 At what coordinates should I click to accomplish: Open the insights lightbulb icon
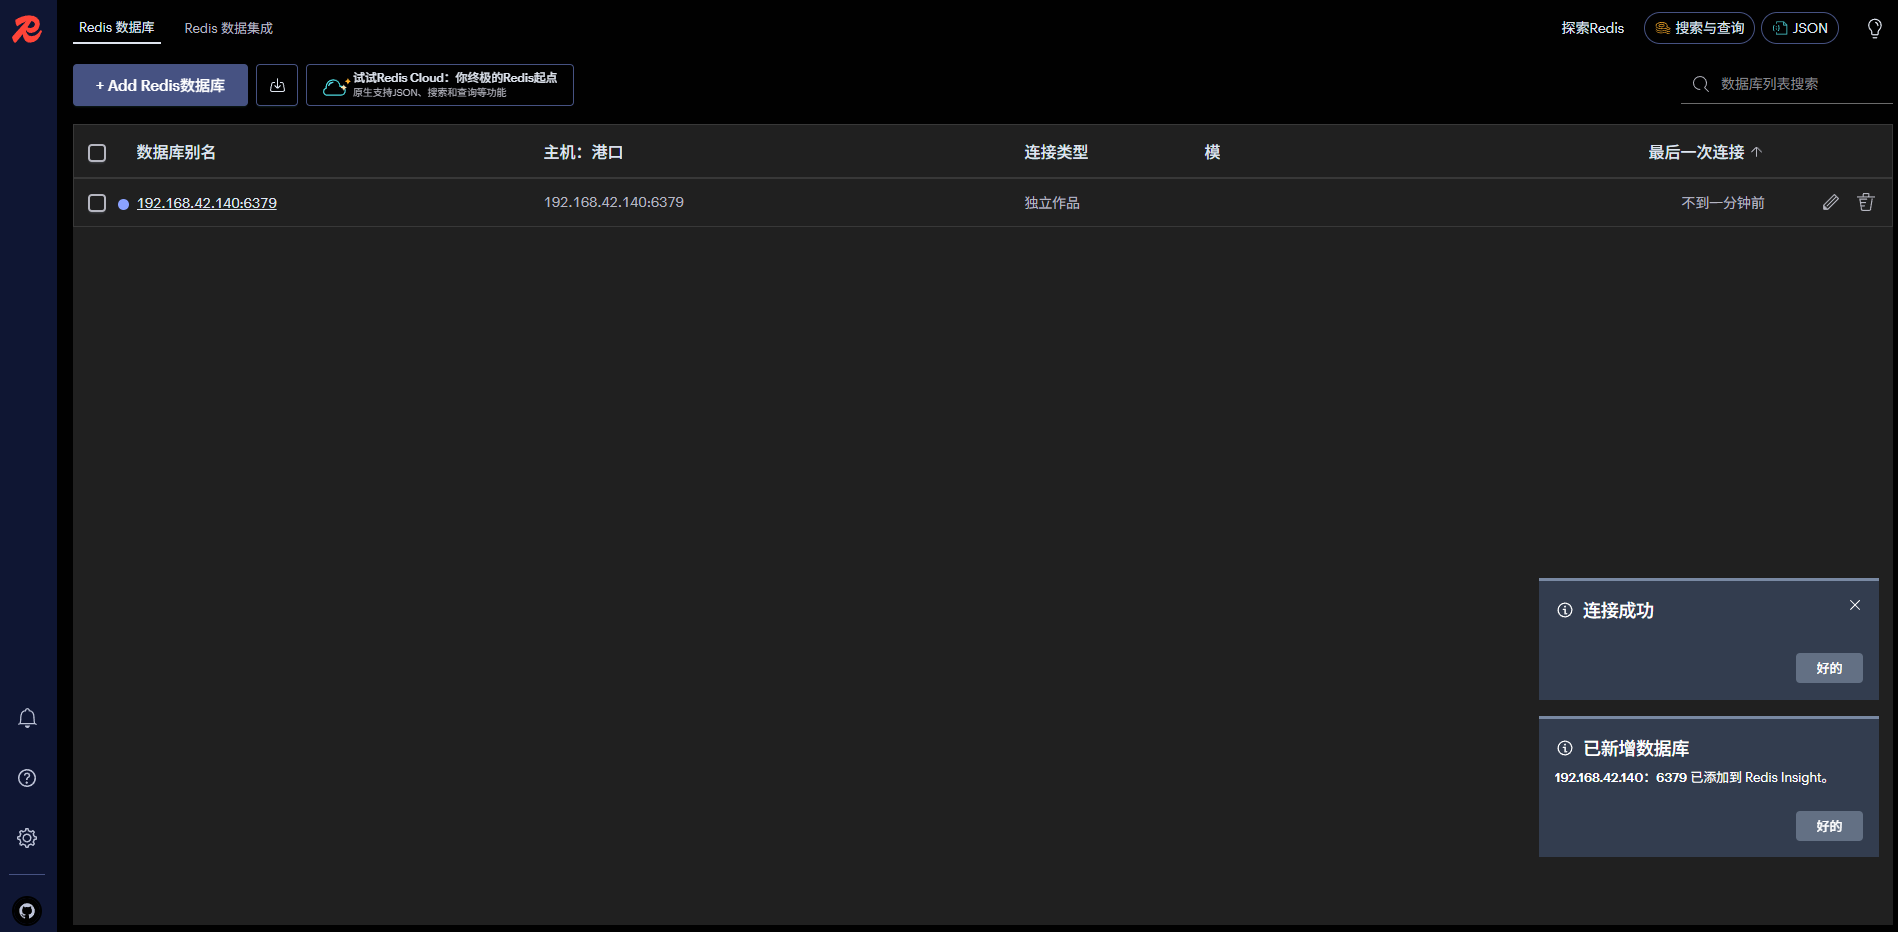pyautogui.click(x=1875, y=28)
